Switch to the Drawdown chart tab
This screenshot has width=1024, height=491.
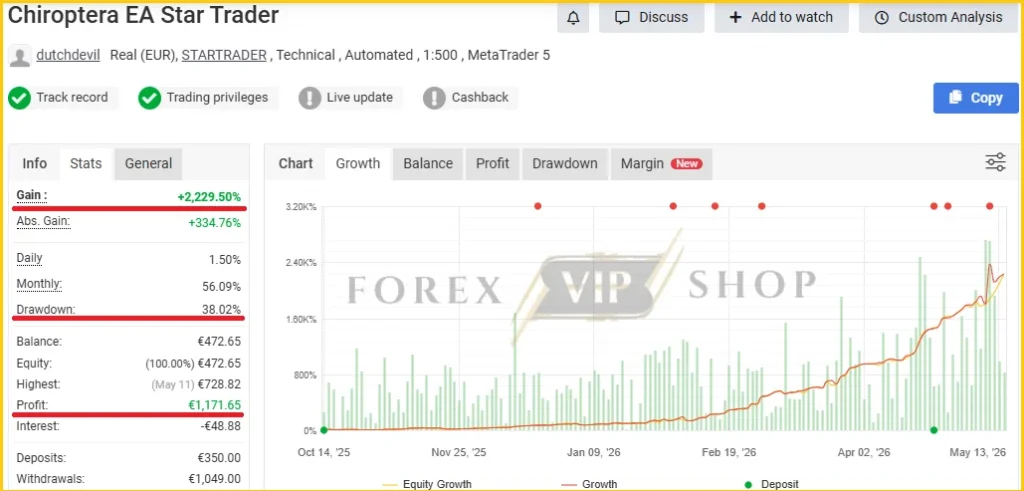pos(565,163)
